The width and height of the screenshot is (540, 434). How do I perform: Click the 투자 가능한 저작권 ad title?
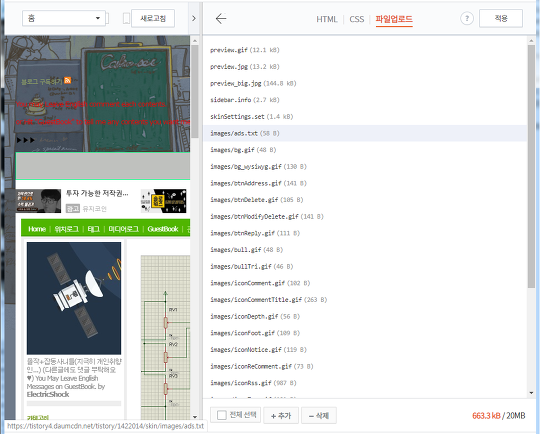[x=97, y=194]
